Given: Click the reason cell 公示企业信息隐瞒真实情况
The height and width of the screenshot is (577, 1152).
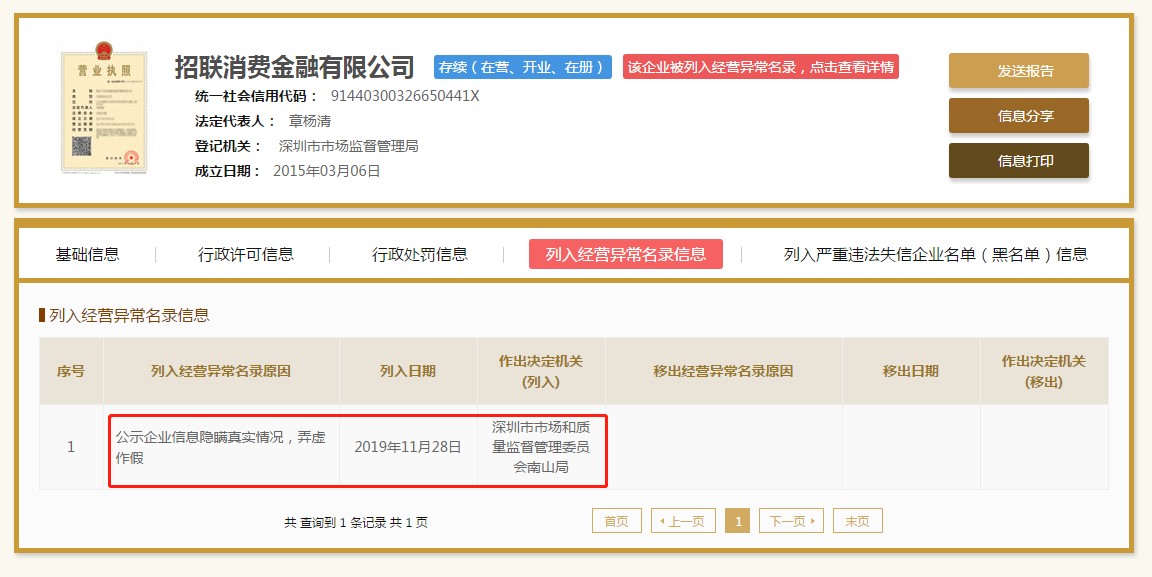Looking at the screenshot, I should click(x=220, y=447).
